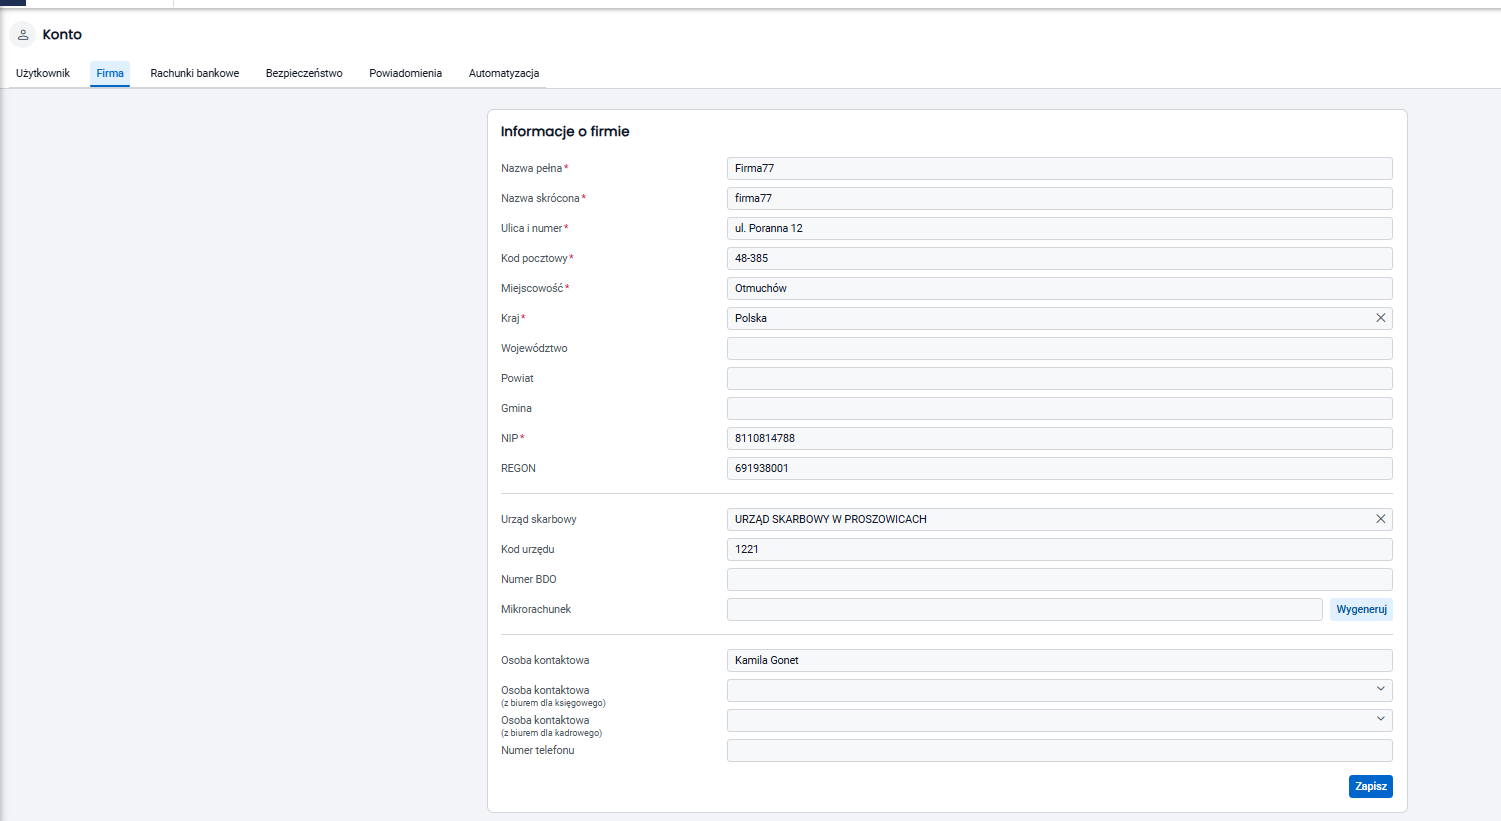Open the Rachunki bankowe tab
1501x821 pixels.
pos(195,73)
